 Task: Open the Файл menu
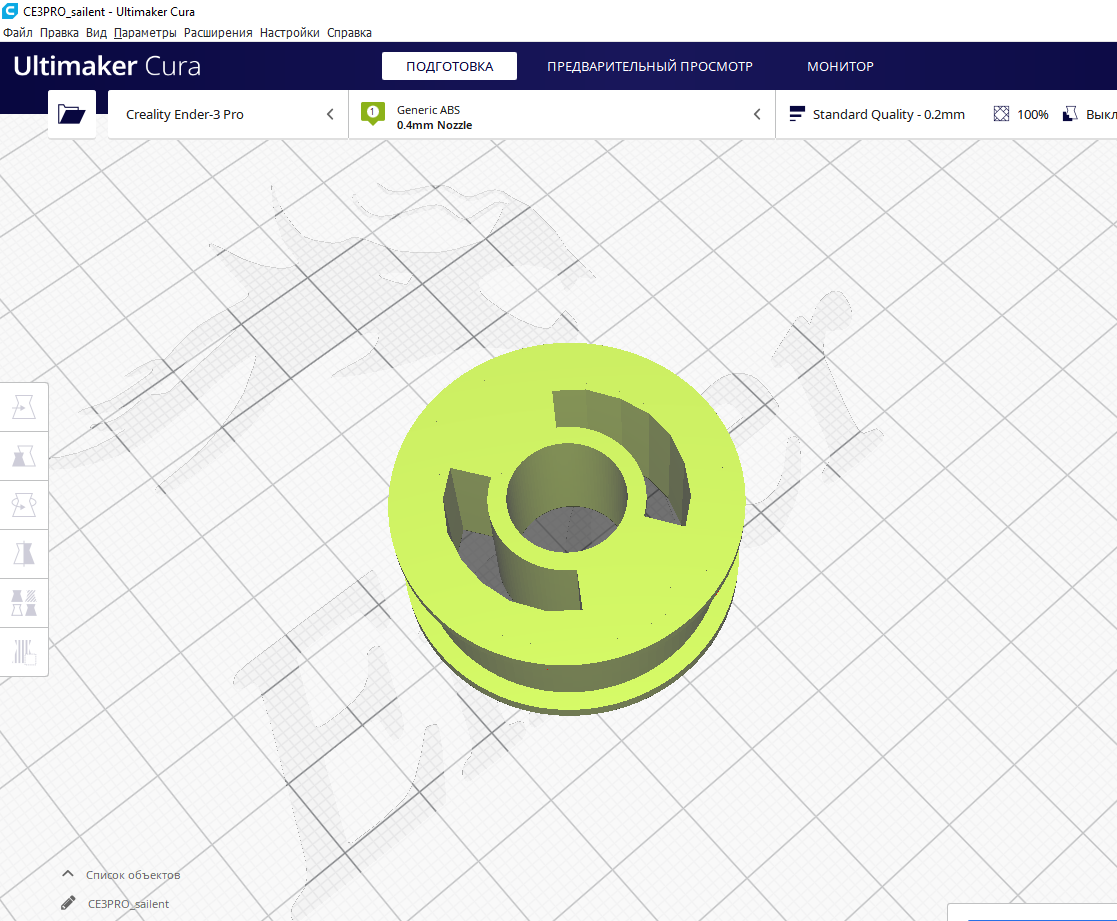[x=18, y=33]
